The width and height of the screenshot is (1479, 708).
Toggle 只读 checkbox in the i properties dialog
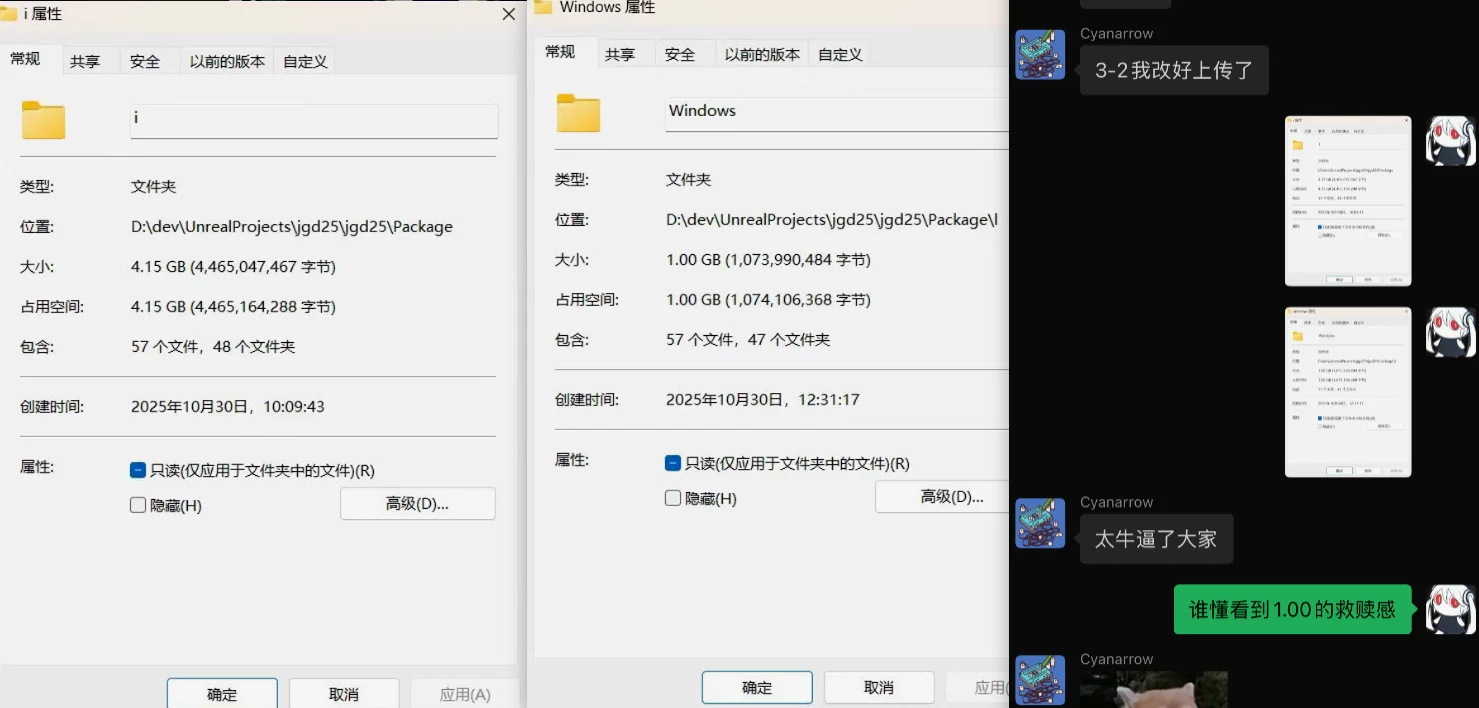coord(138,470)
